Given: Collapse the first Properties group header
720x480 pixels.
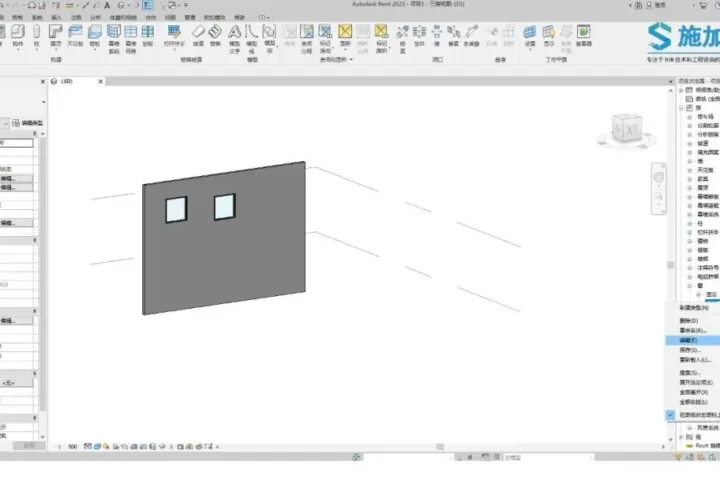Looking at the screenshot, I should click(35, 134).
